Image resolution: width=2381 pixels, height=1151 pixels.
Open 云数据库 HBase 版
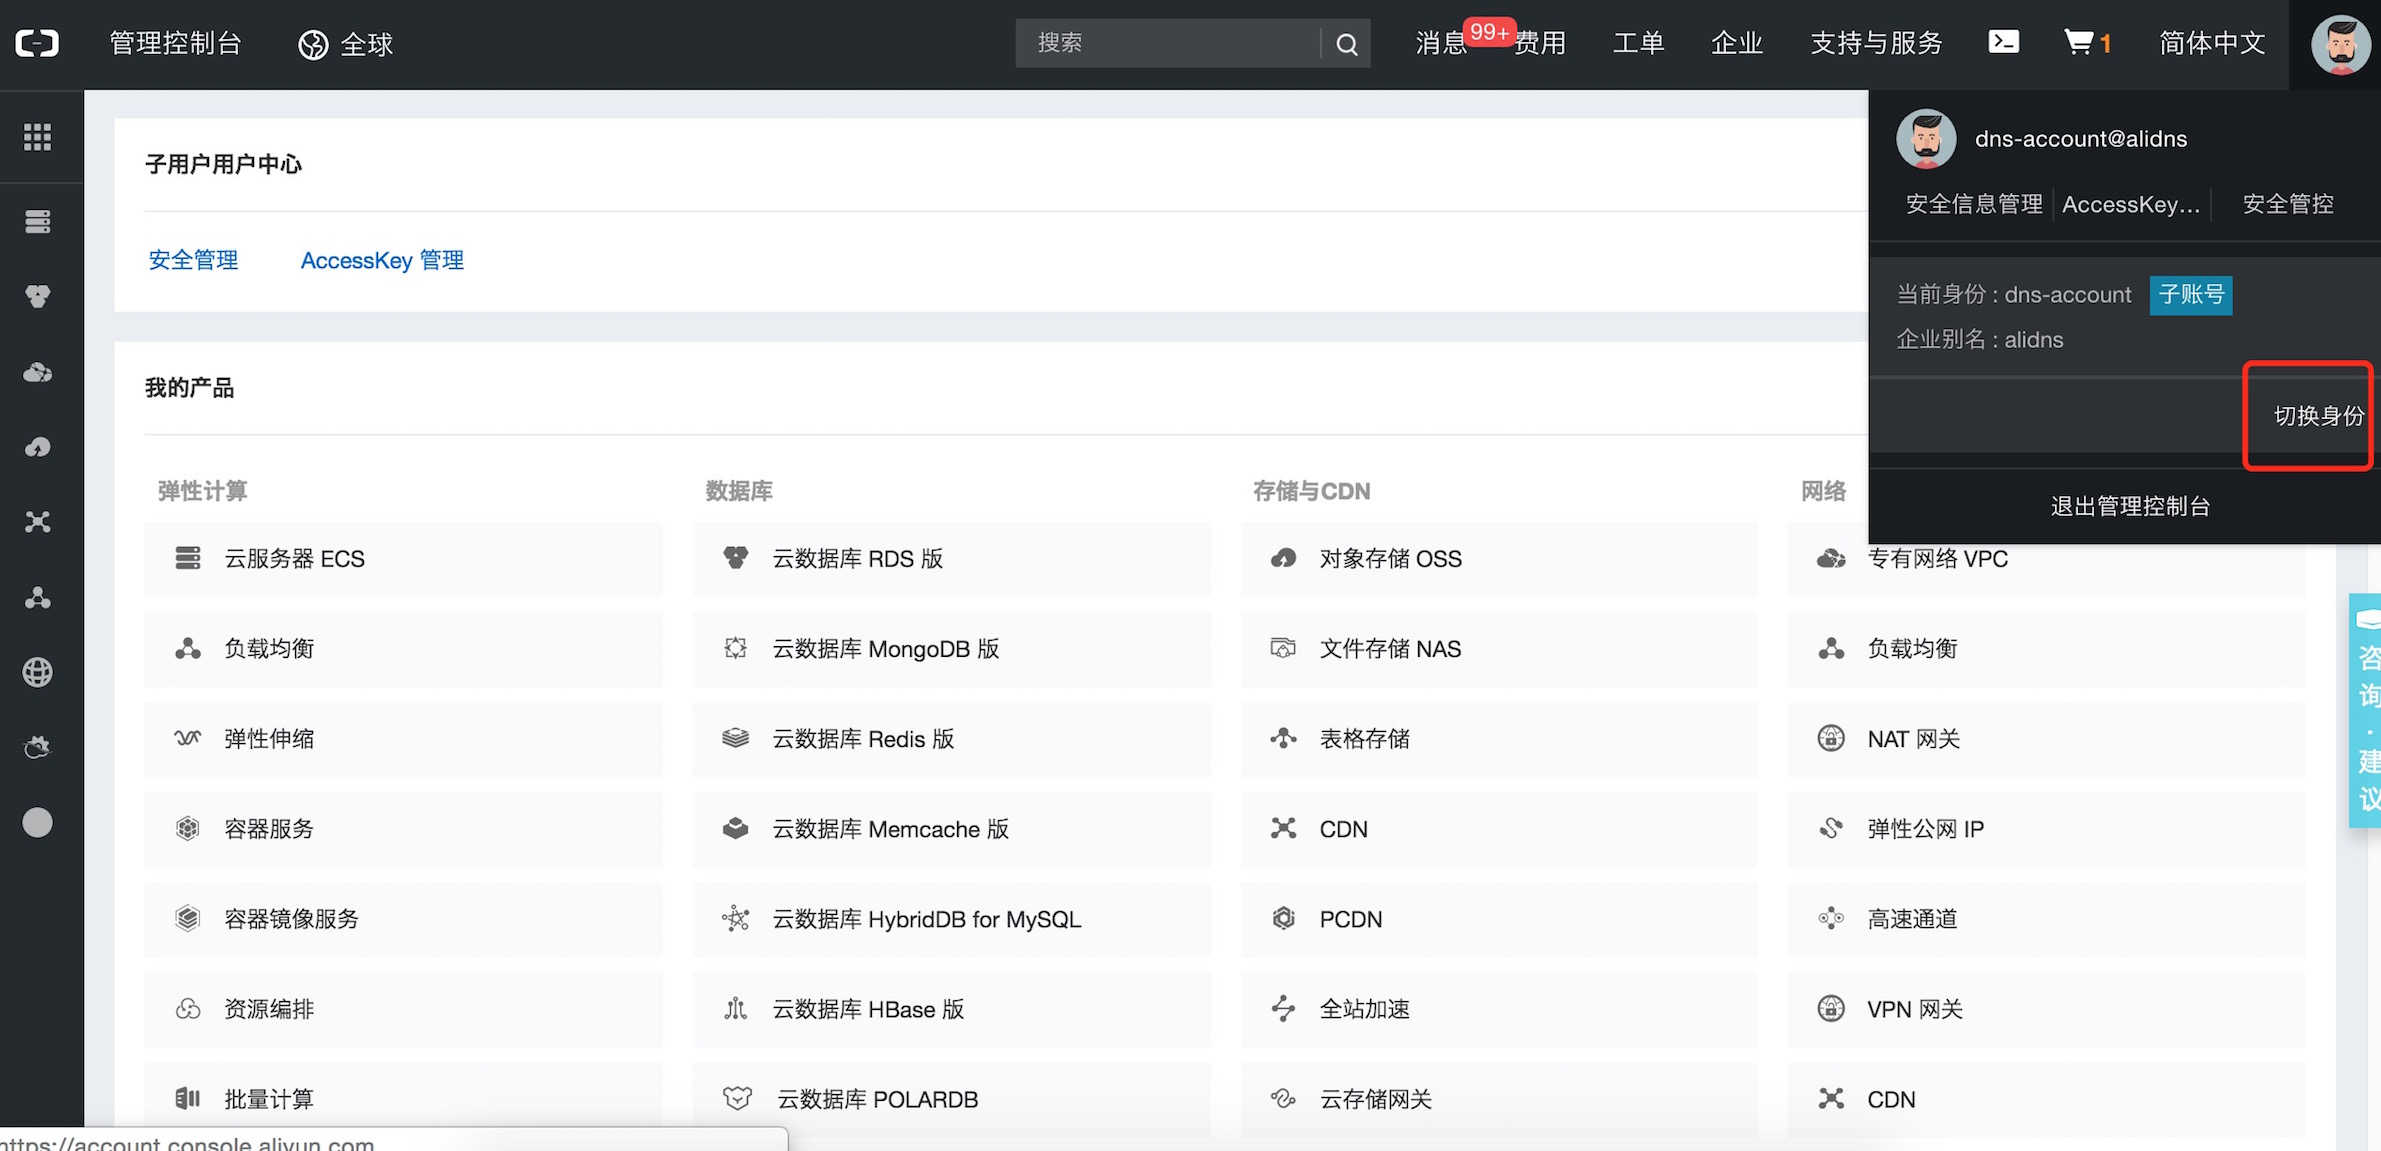click(x=951, y=1009)
